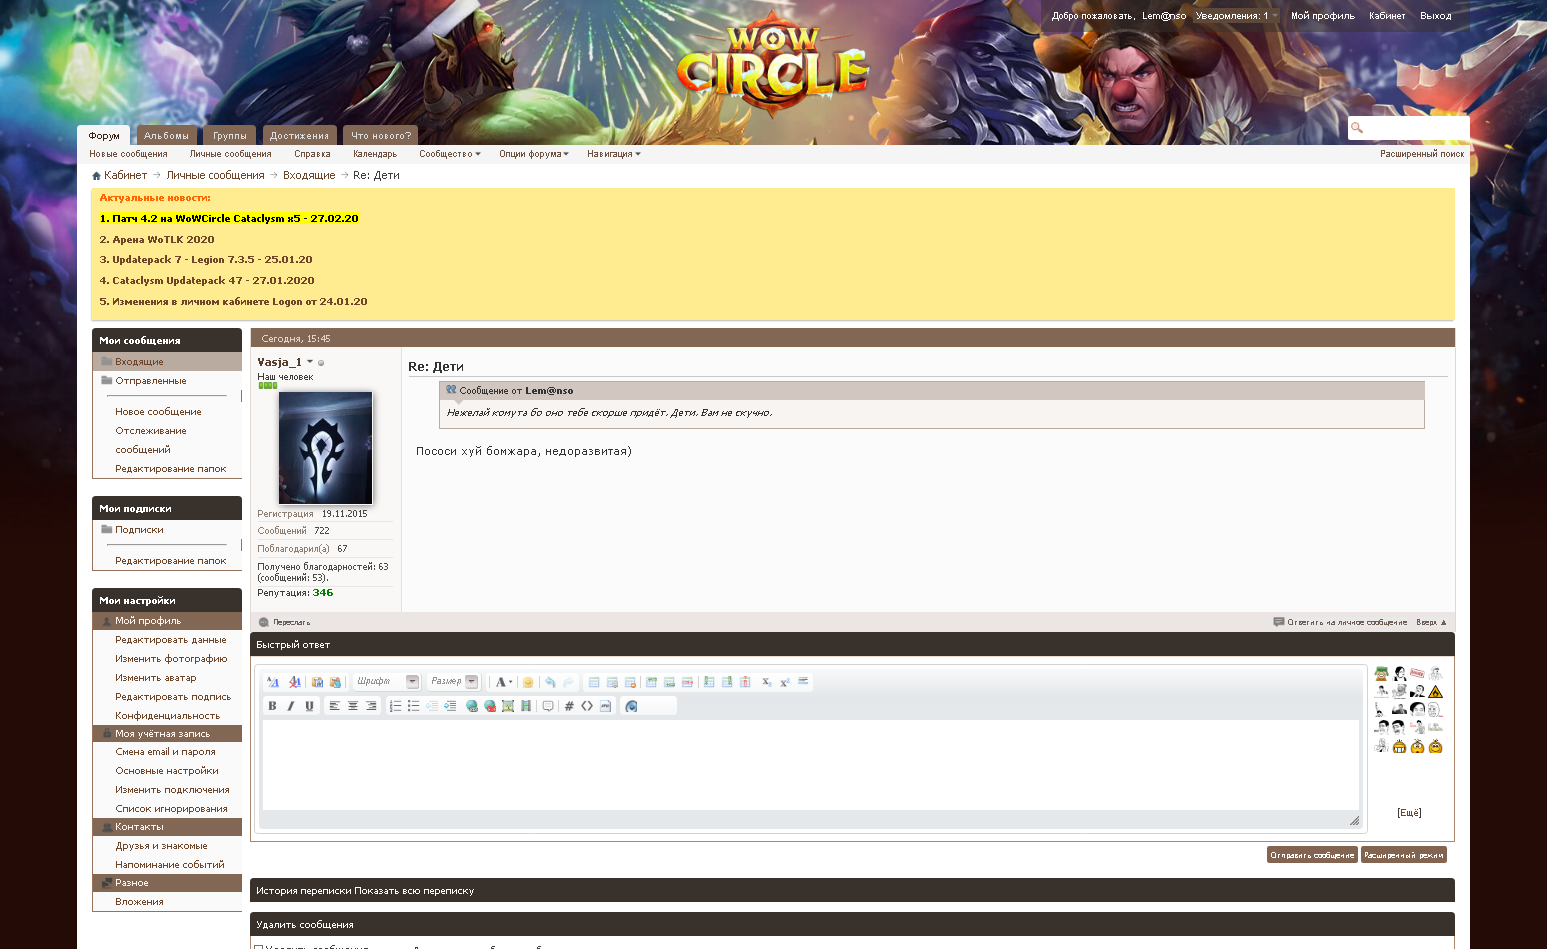Center-align the text in the editor

point(353,706)
